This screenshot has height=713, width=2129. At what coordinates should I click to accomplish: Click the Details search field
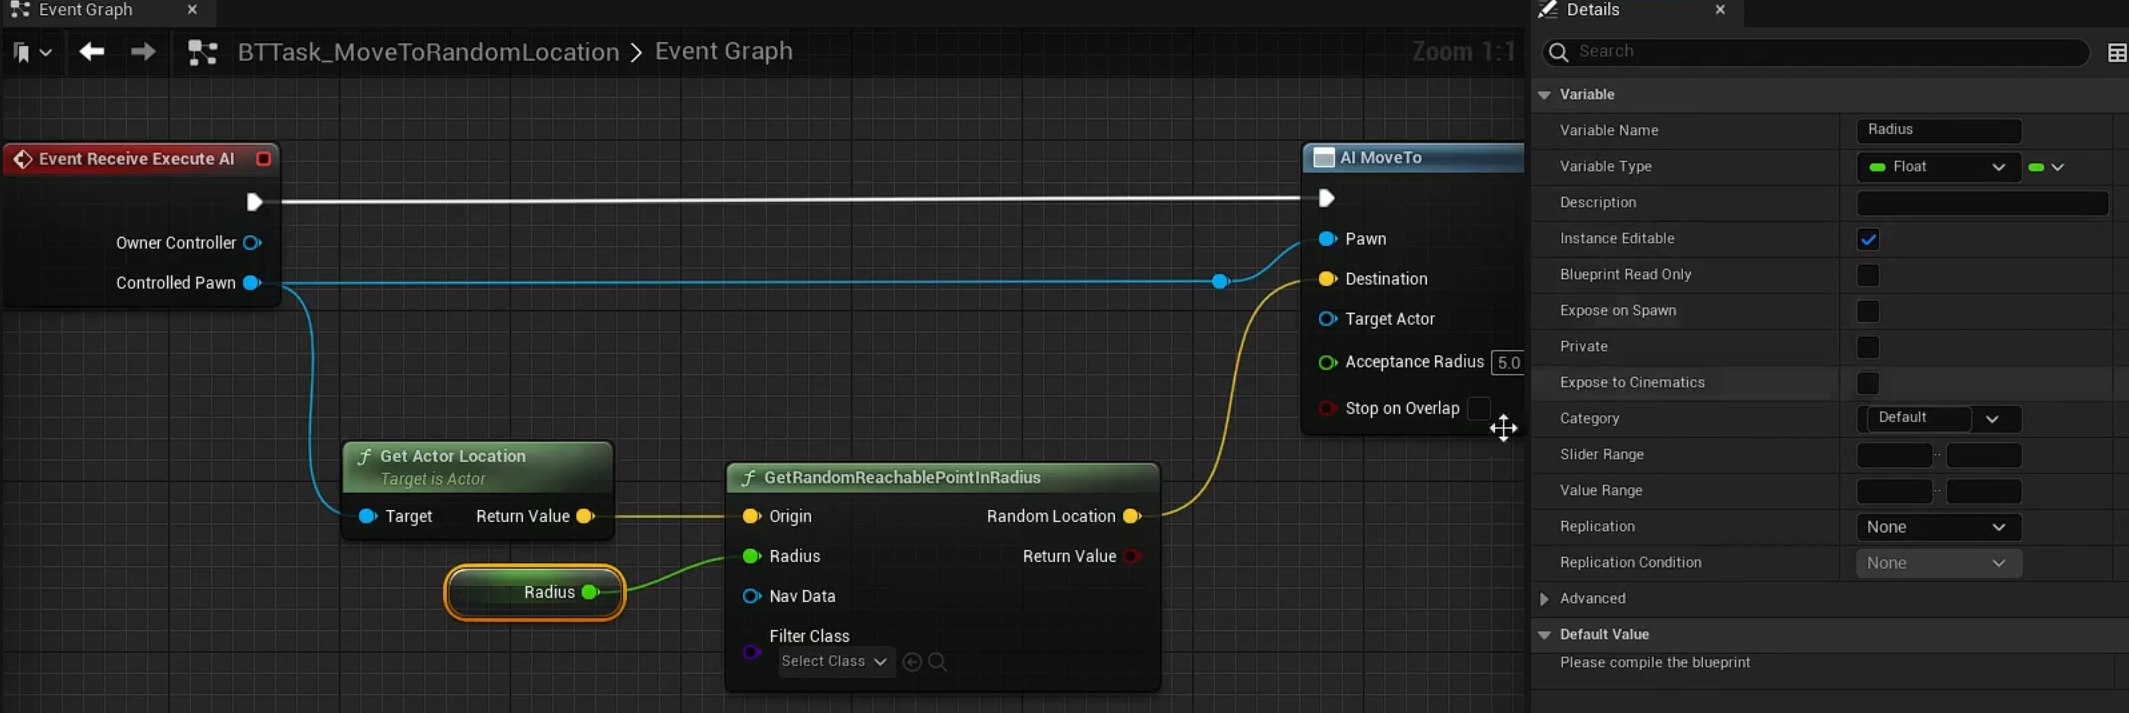click(1820, 52)
